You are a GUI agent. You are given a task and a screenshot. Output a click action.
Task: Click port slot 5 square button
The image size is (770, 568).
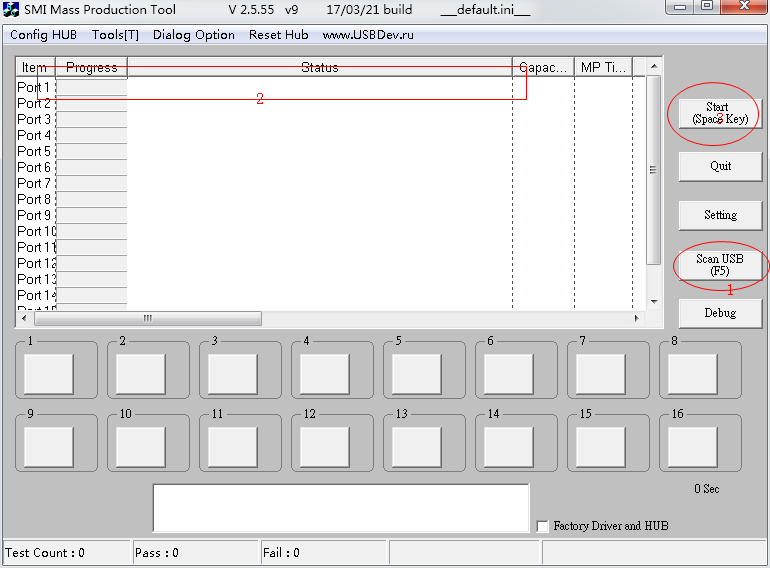tap(417, 374)
